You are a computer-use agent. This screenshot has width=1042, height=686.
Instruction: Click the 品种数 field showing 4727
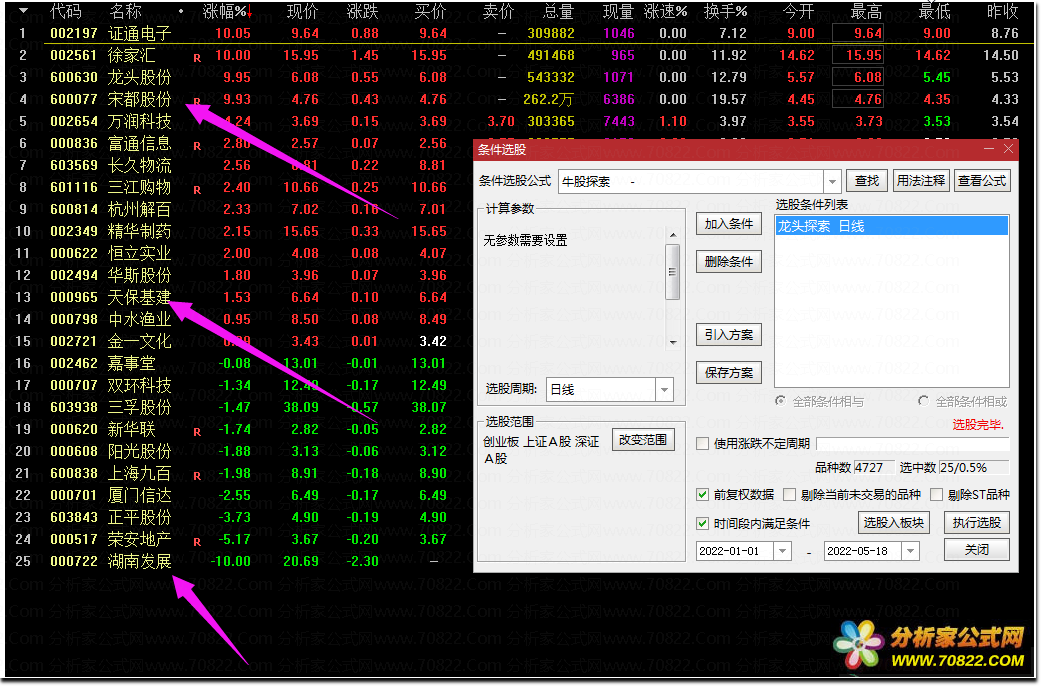point(873,467)
